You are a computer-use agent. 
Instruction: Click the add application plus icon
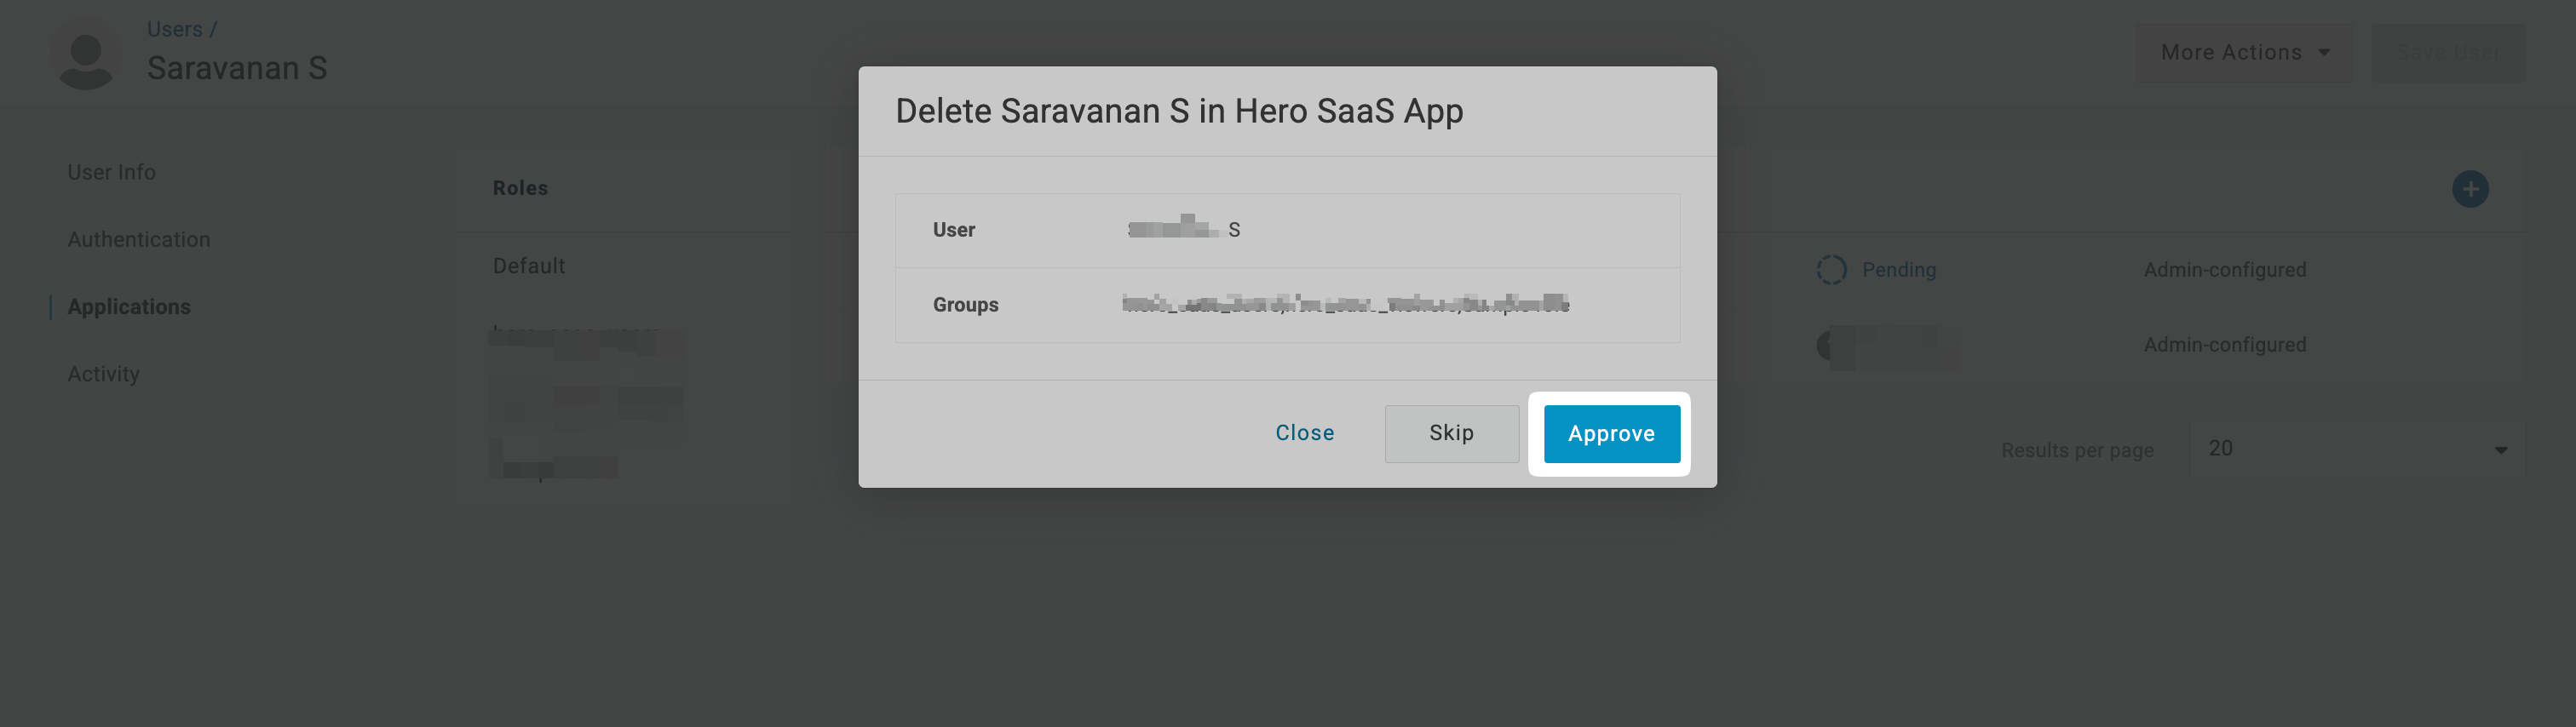2470,189
